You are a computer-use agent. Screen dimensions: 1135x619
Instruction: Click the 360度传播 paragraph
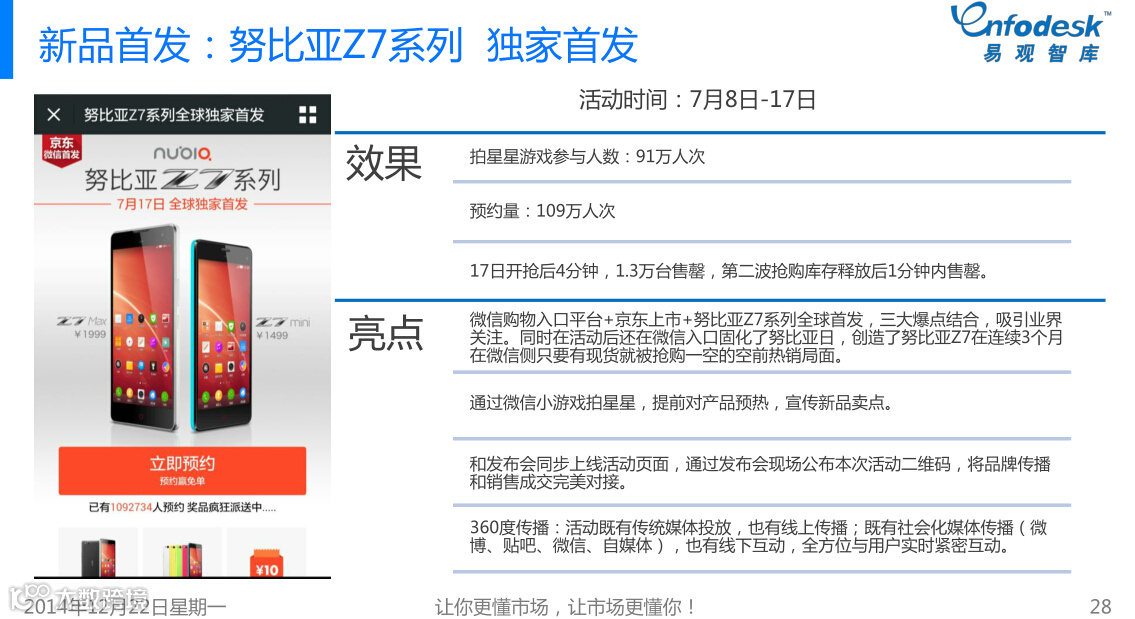coord(758,536)
